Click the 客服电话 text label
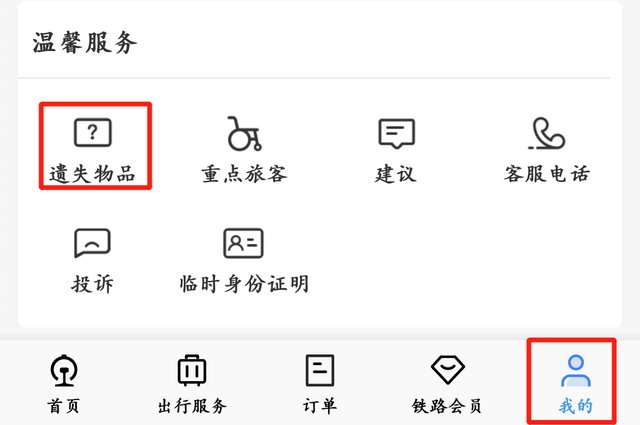 pos(547,174)
